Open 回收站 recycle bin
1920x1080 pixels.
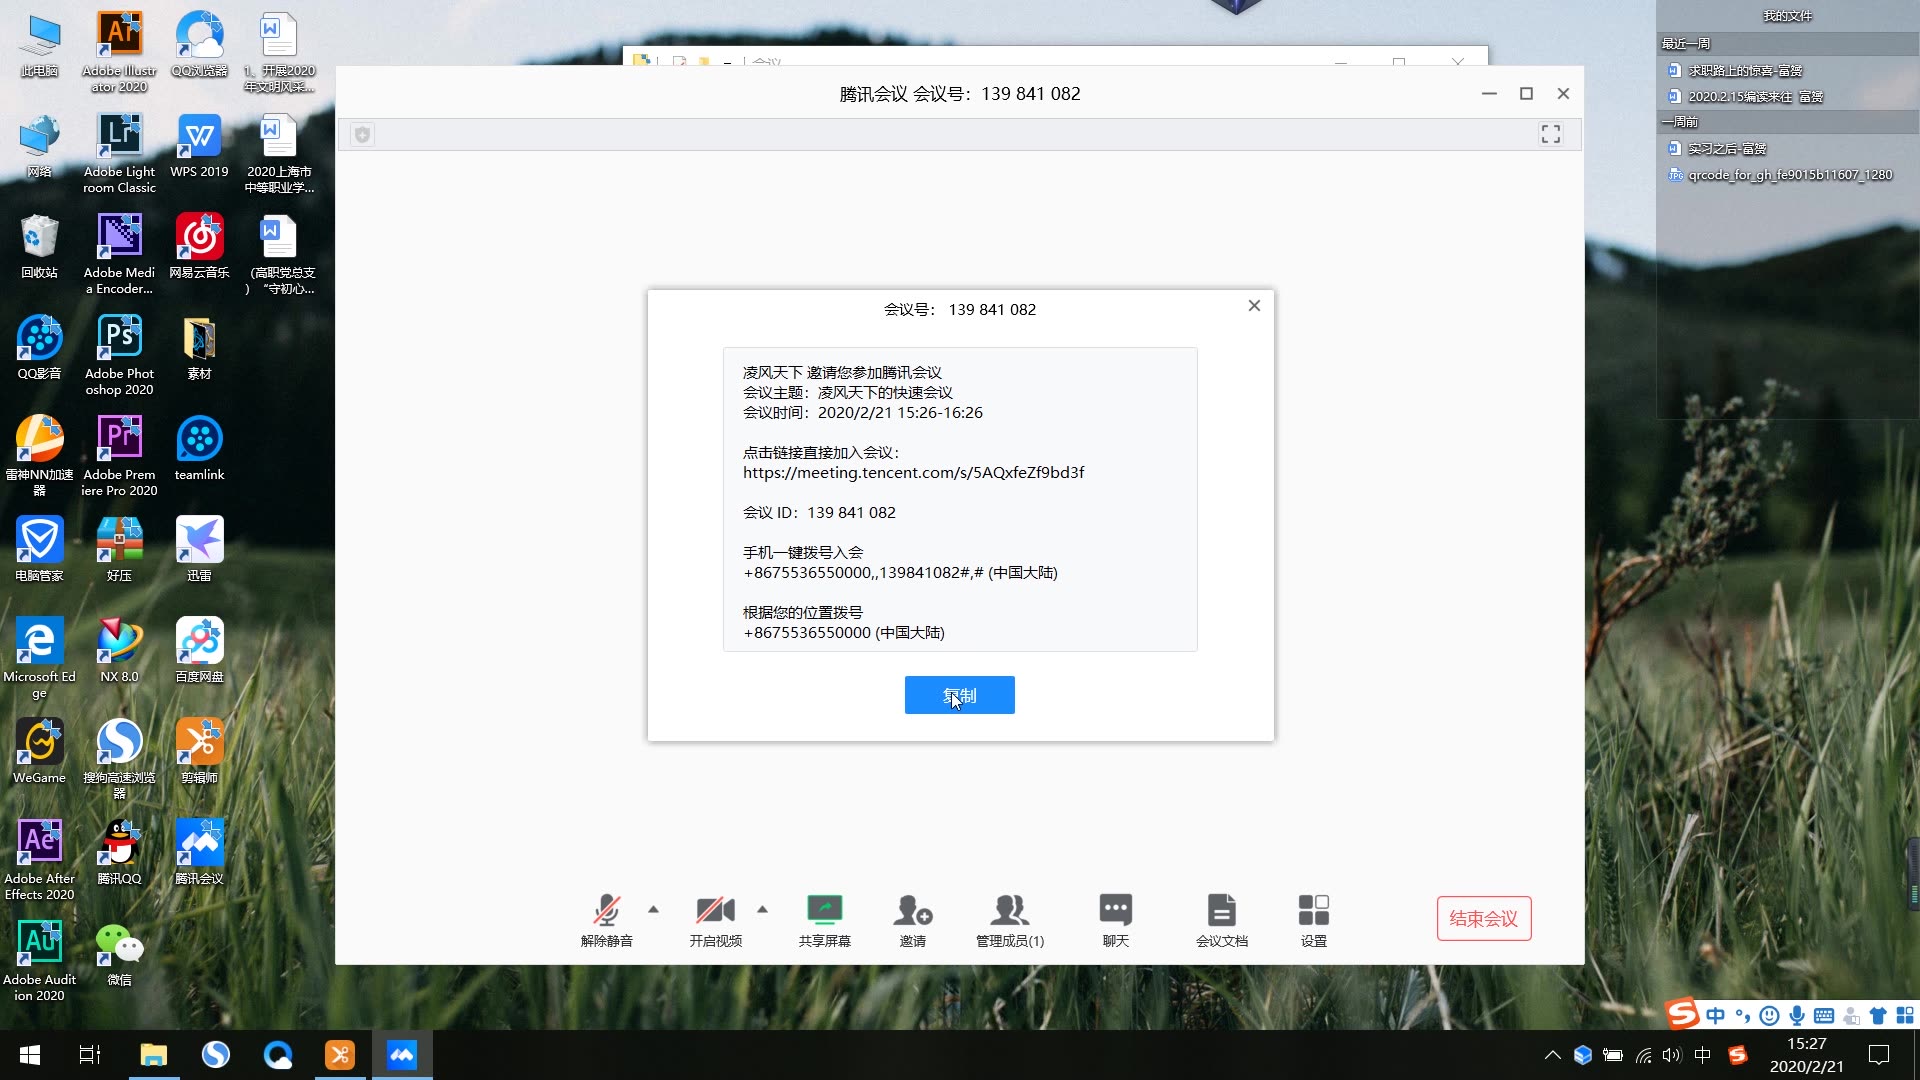39,247
